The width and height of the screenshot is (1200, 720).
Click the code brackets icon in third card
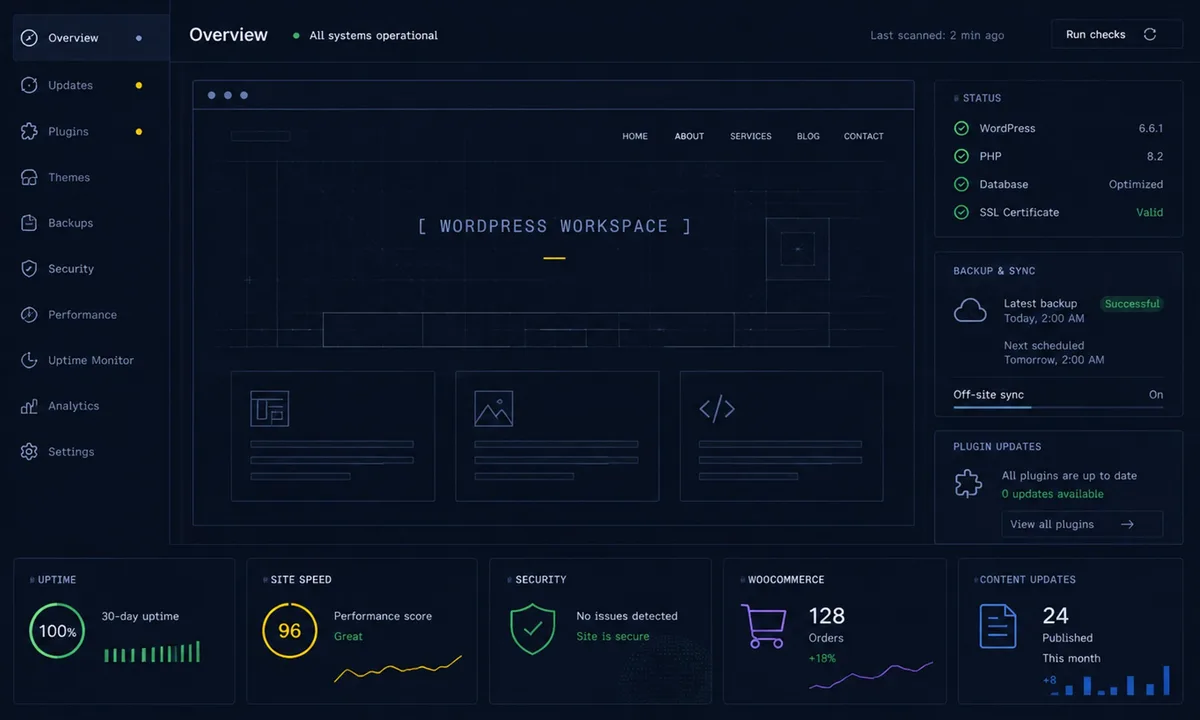tap(717, 408)
